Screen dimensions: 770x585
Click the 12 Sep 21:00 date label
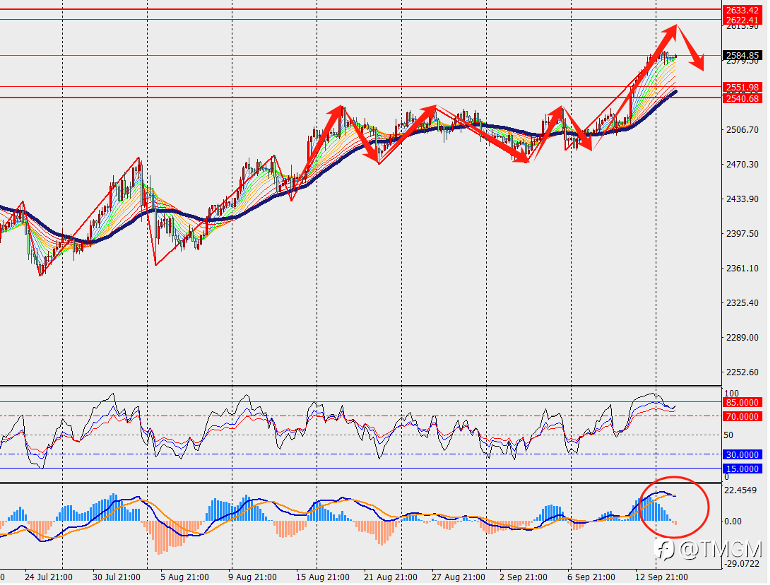point(661,577)
